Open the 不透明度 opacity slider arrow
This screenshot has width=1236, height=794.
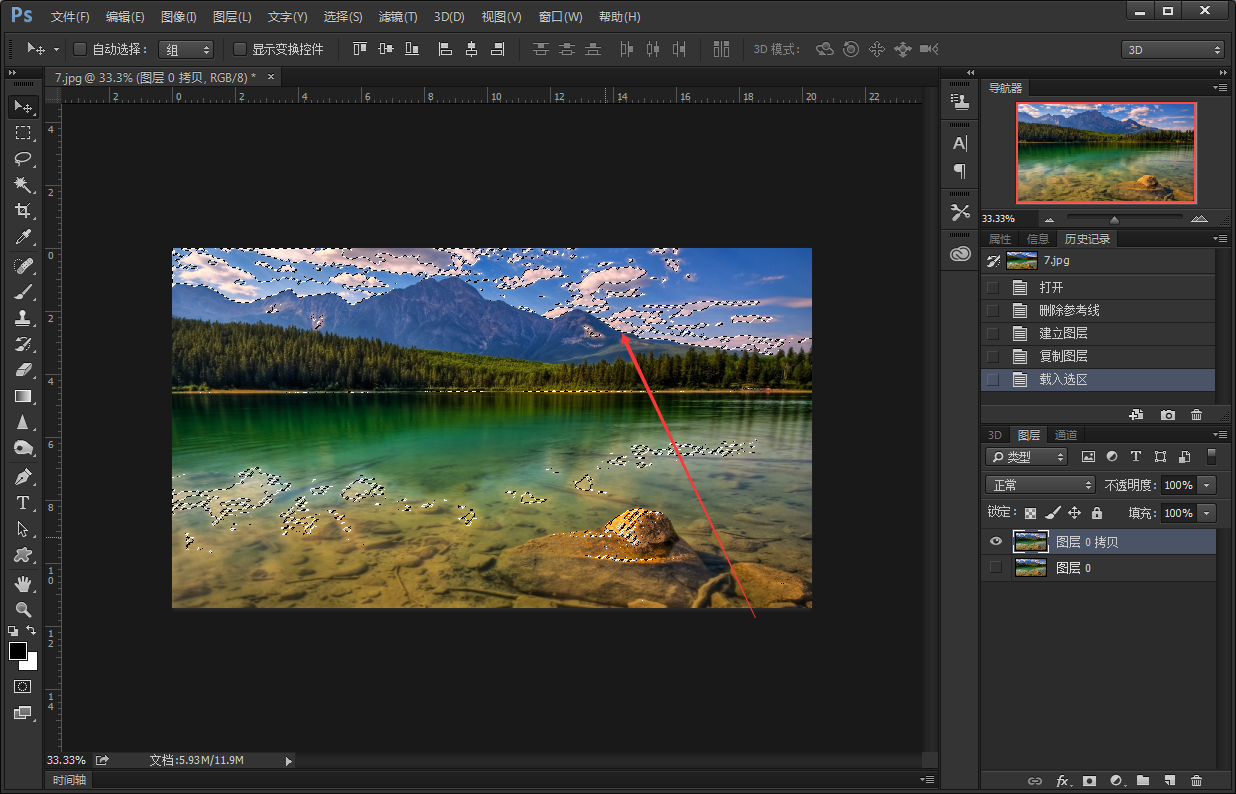[1207, 485]
